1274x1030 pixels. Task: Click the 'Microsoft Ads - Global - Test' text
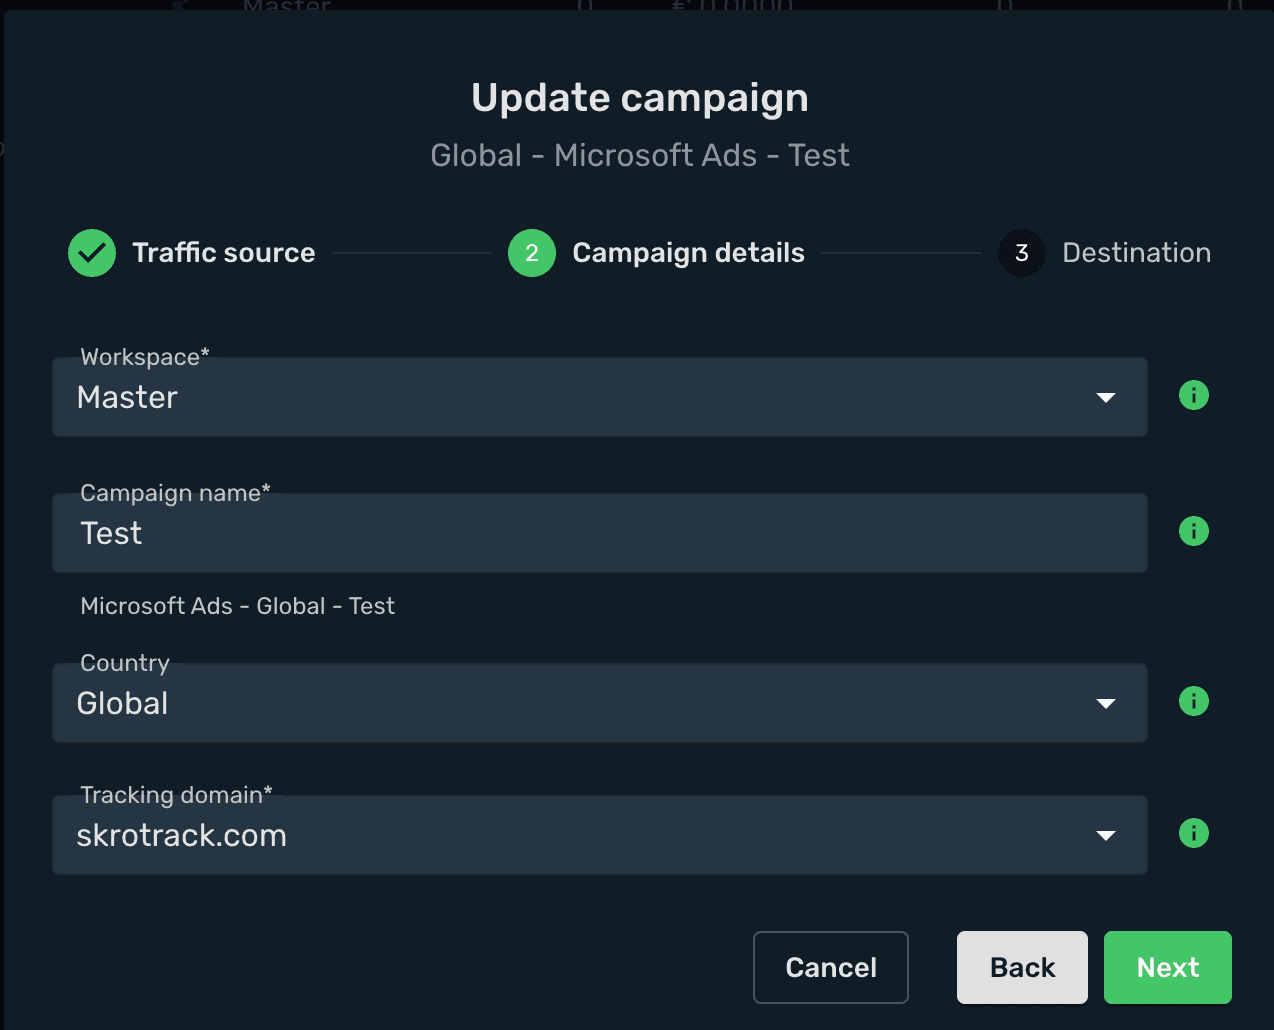pos(238,606)
